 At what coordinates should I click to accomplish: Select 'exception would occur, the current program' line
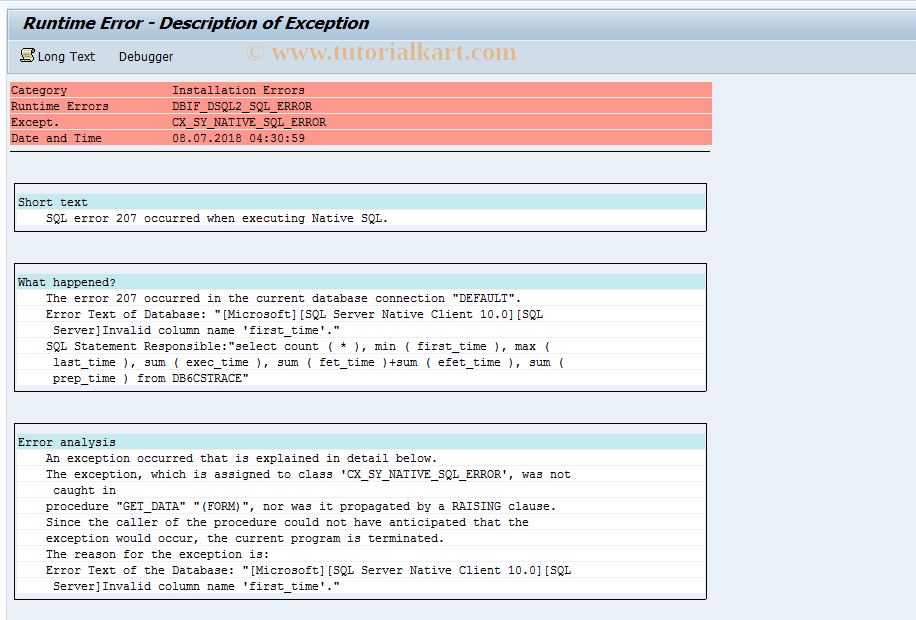pyautogui.click(x=245, y=538)
